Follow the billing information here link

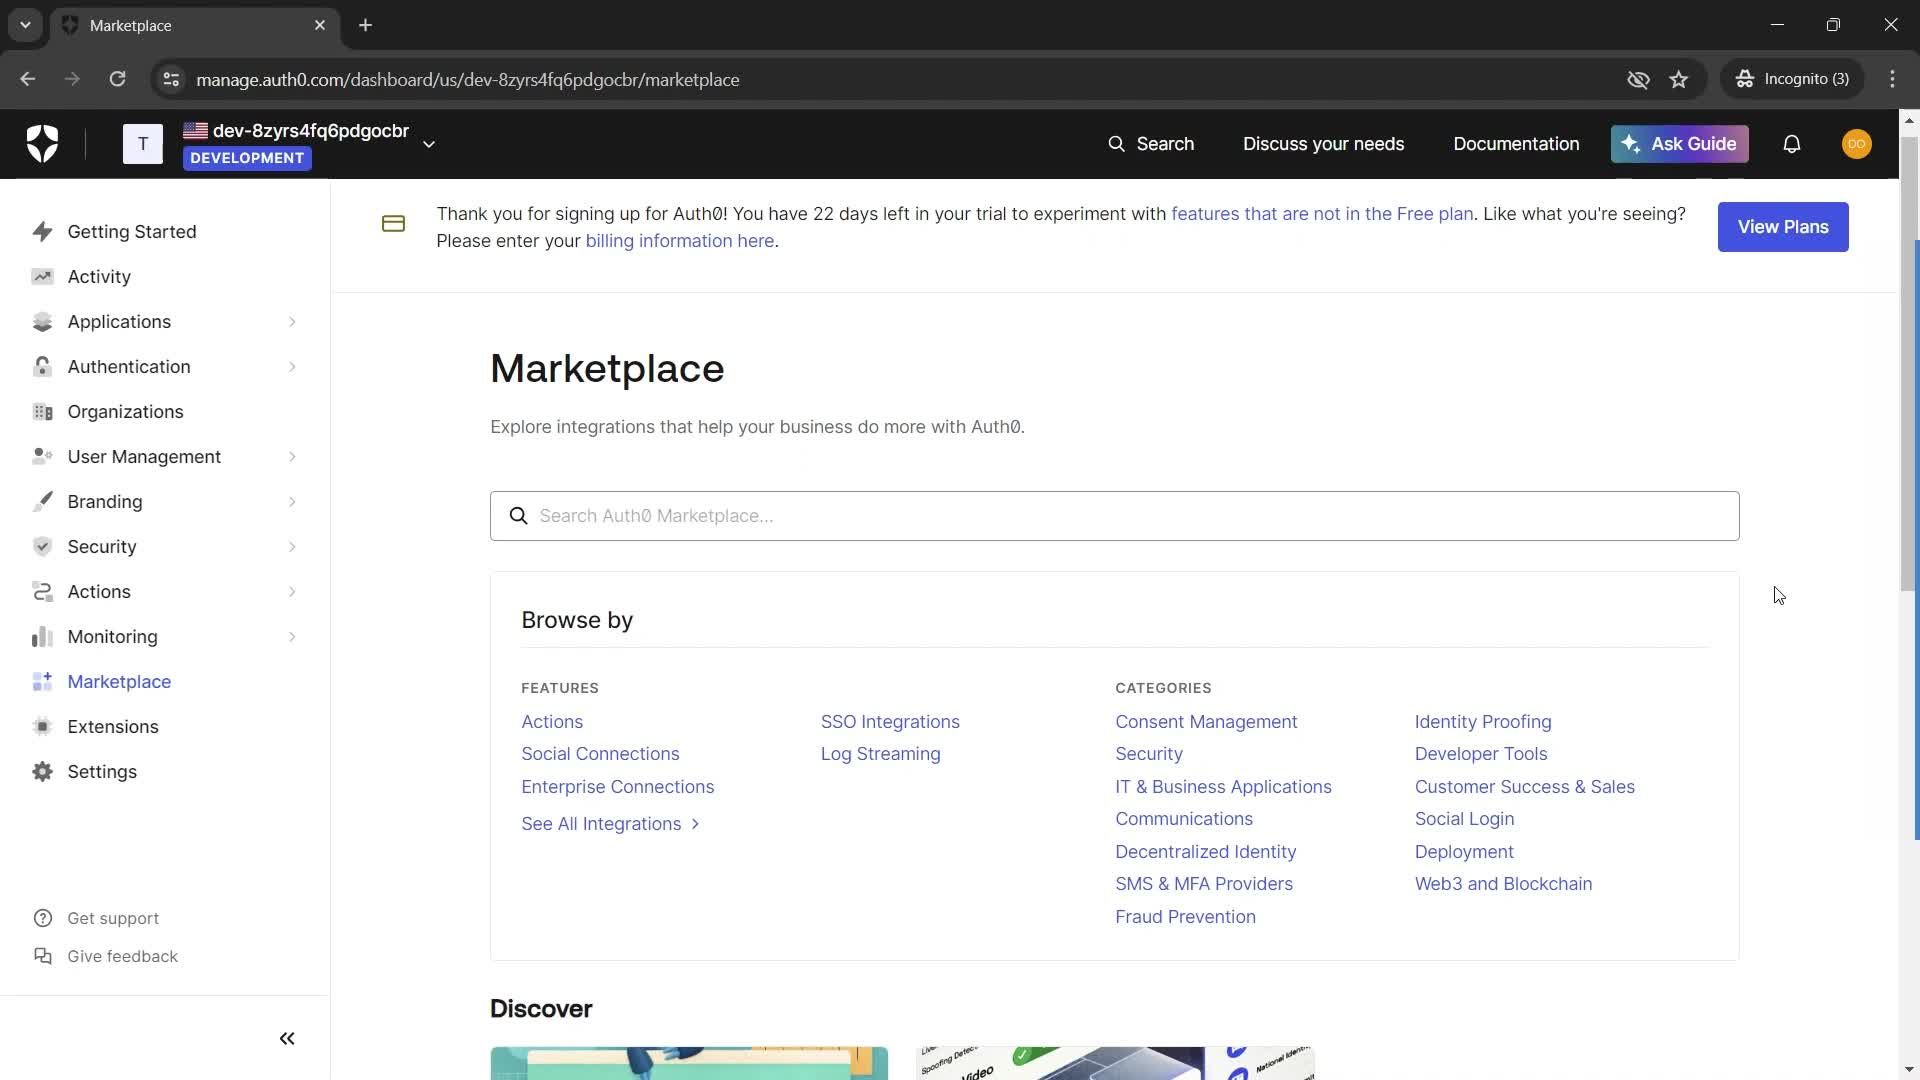tap(679, 241)
